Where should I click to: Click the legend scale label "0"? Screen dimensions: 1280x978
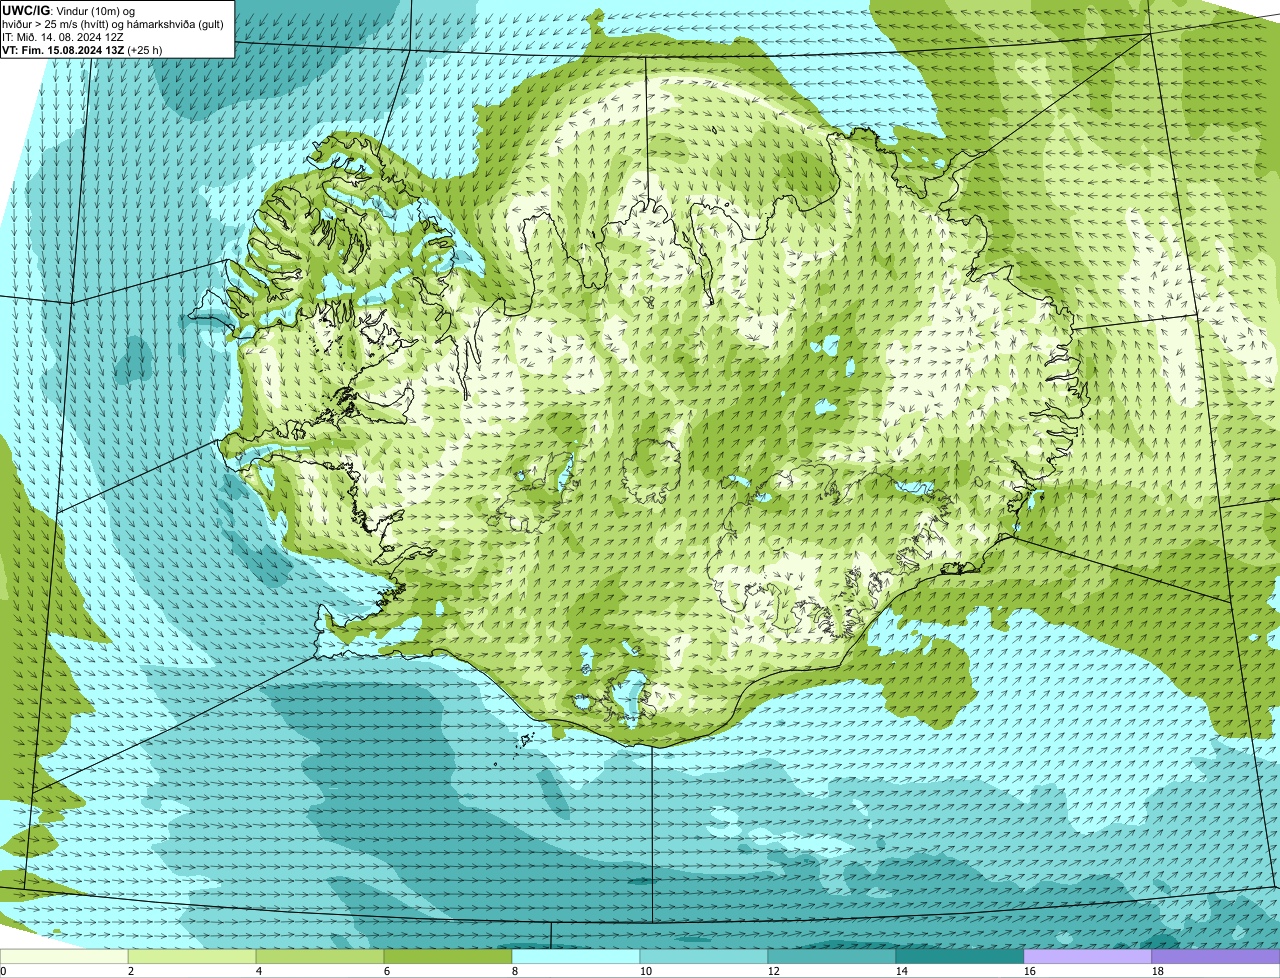(3, 971)
